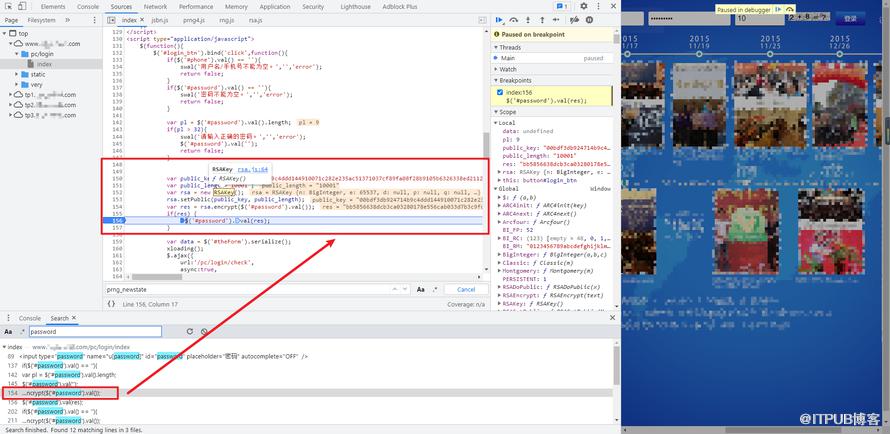Screen dimensions: 890x434
Task: Open the Performance tab
Action: tap(196, 7)
